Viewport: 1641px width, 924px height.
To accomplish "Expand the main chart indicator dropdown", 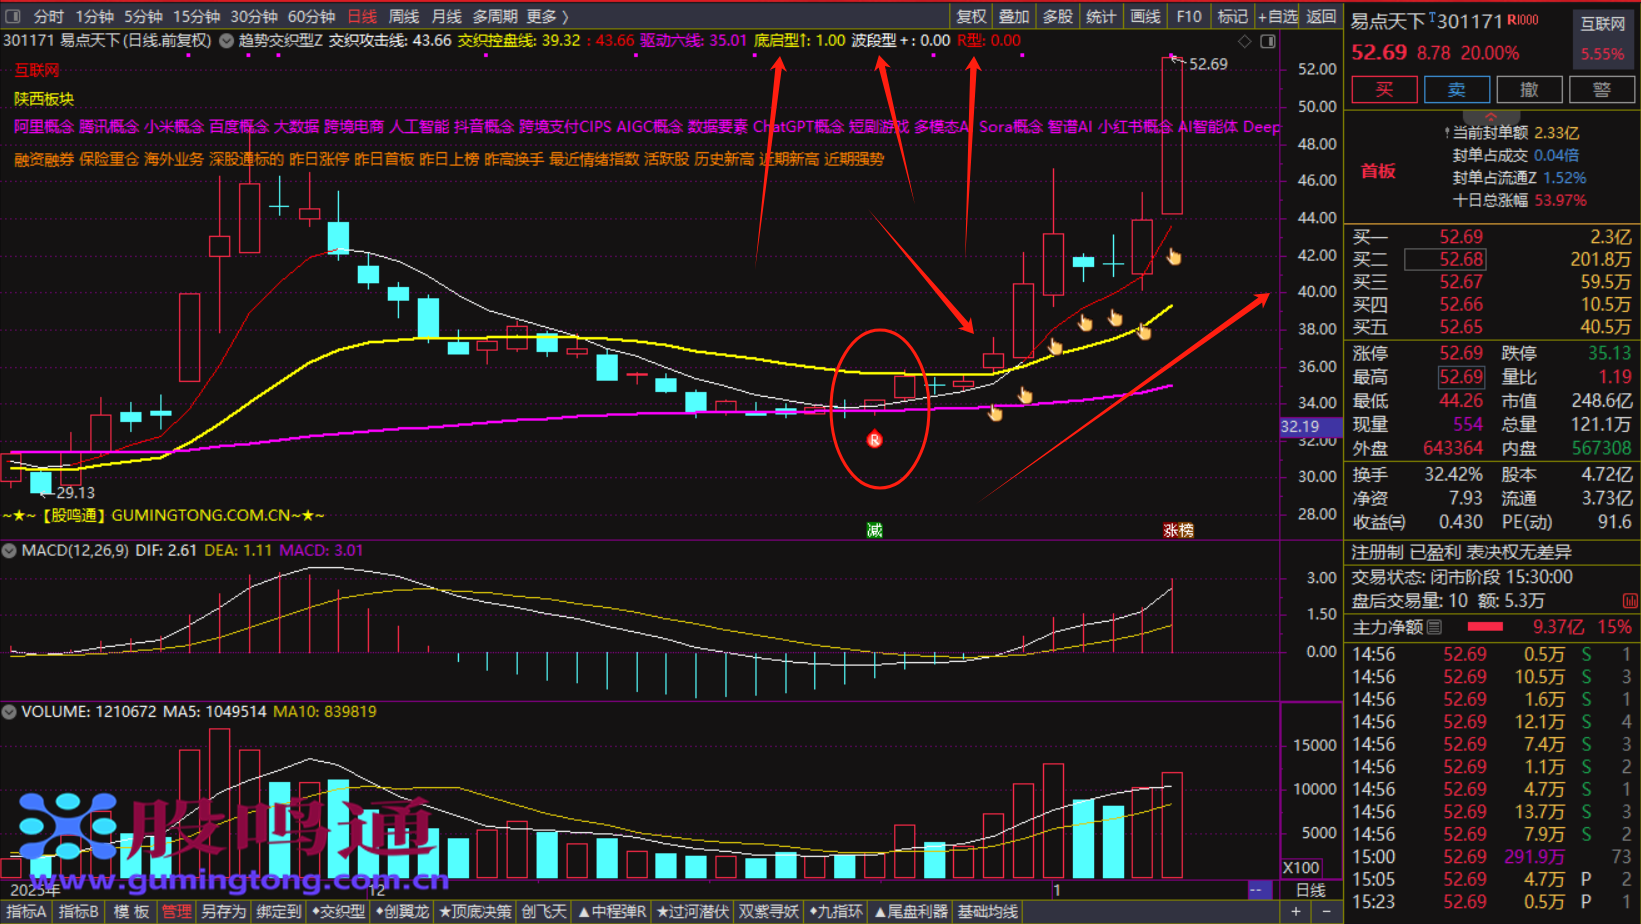I will (x=227, y=41).
